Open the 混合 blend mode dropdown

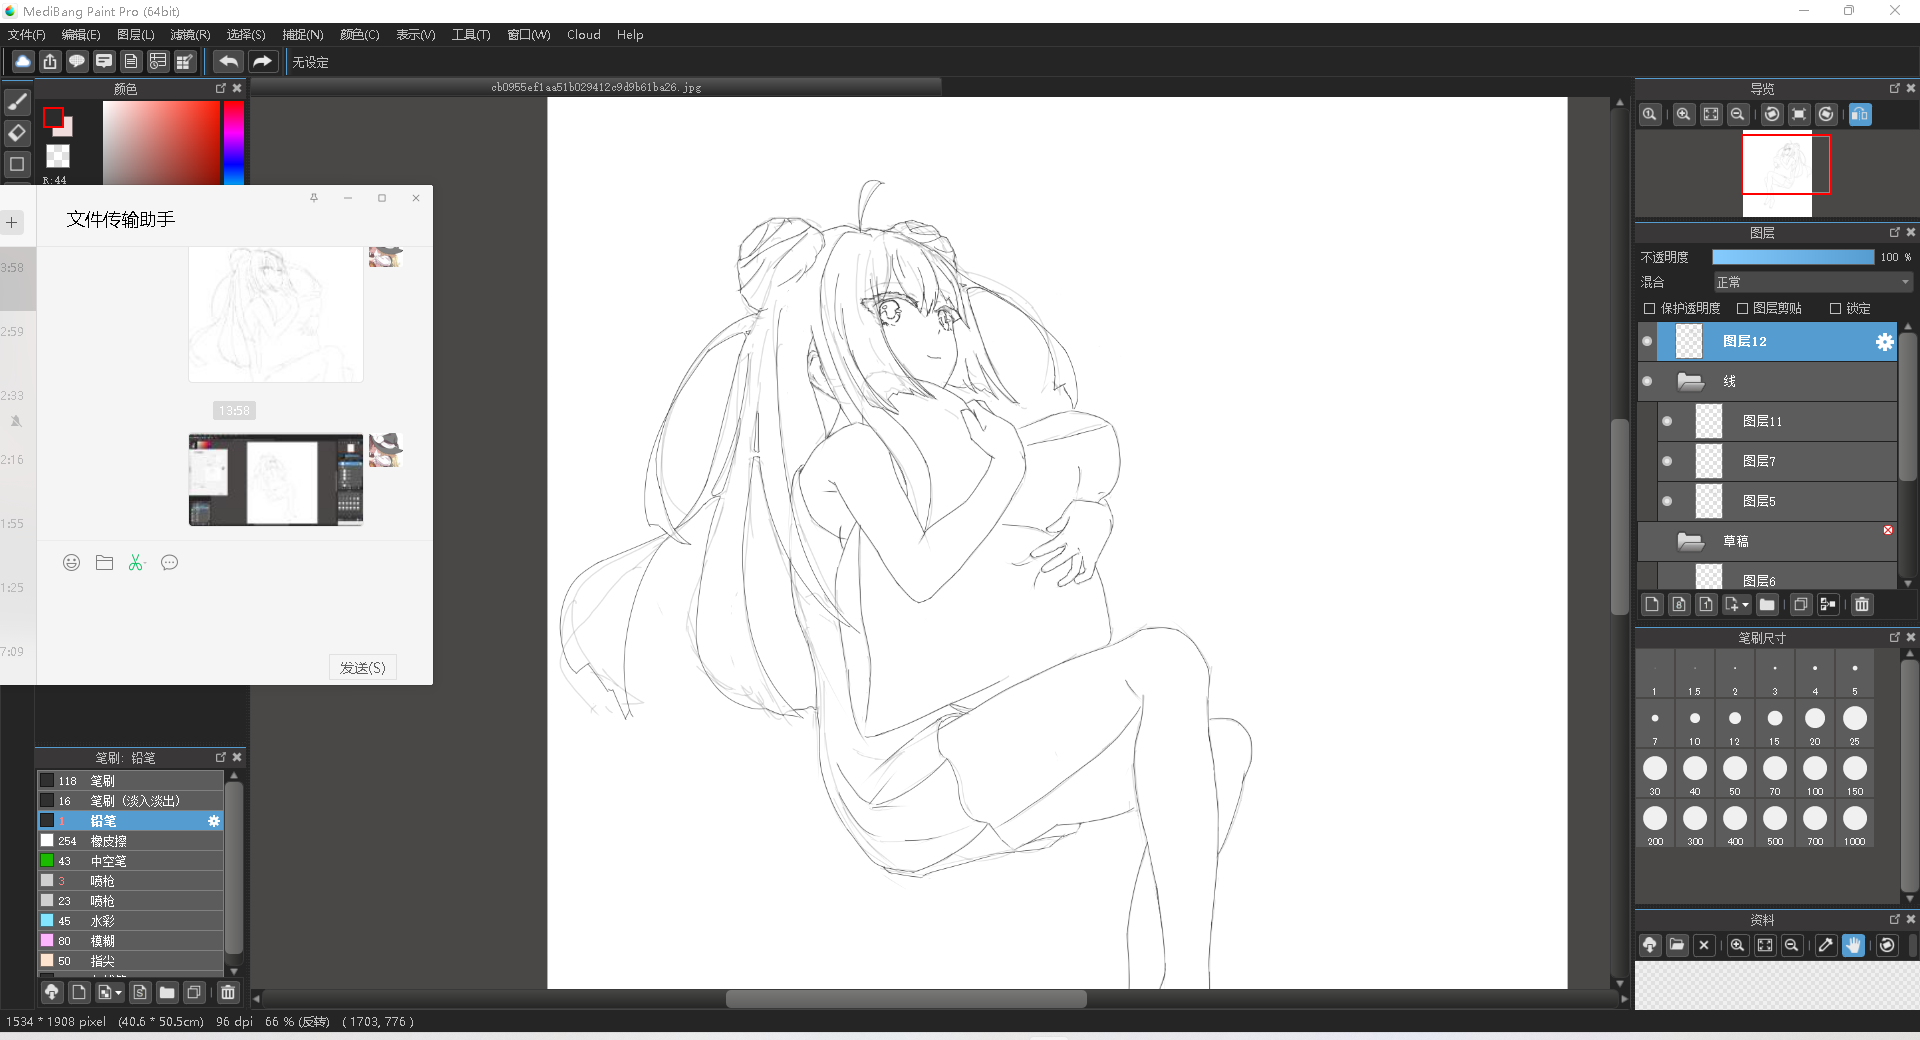point(1812,283)
